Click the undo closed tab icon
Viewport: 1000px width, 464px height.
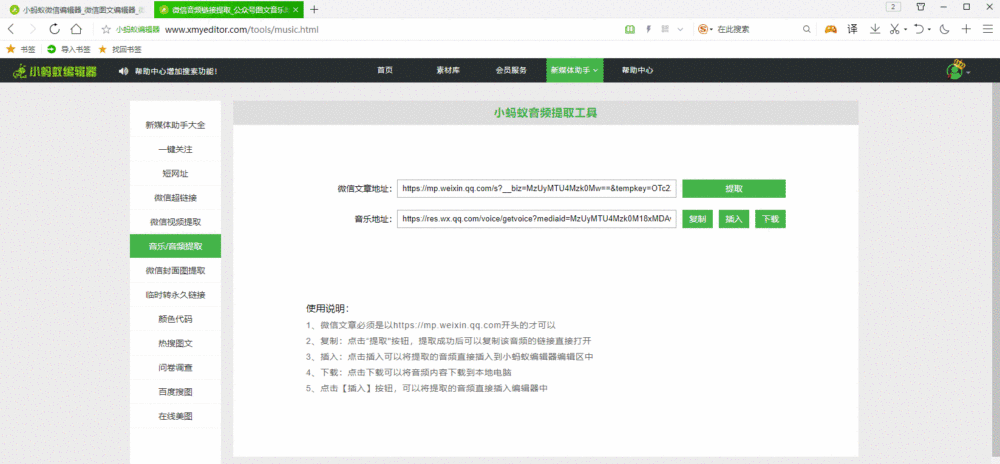click(919, 29)
